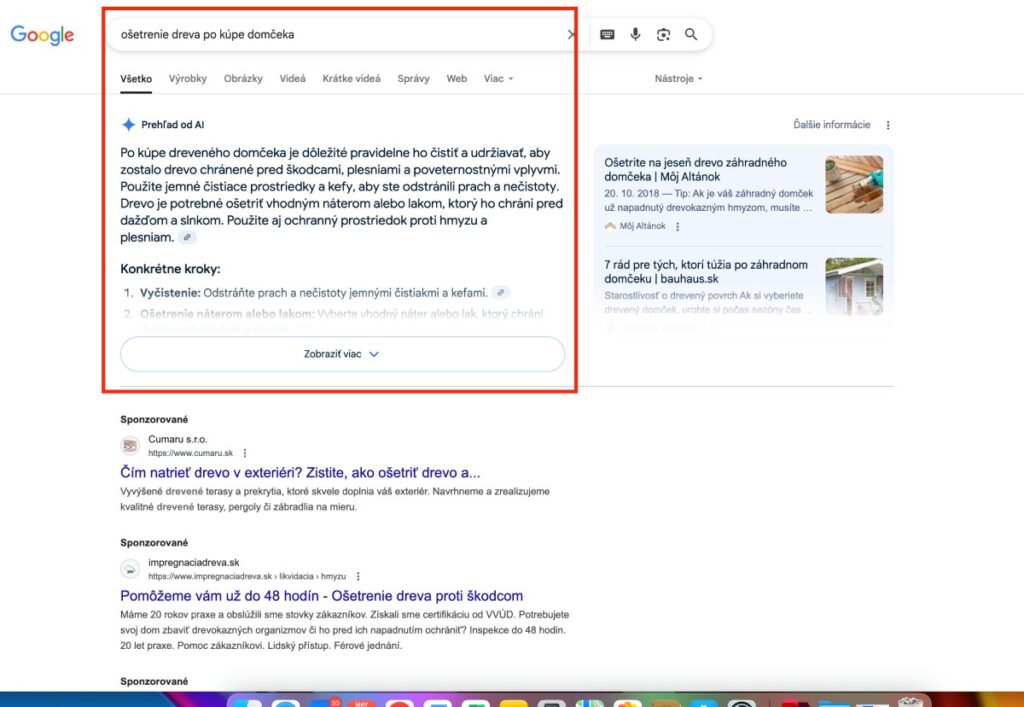Screen dimensions: 1024x707
Task: Open the Web results tab
Action: (456, 78)
